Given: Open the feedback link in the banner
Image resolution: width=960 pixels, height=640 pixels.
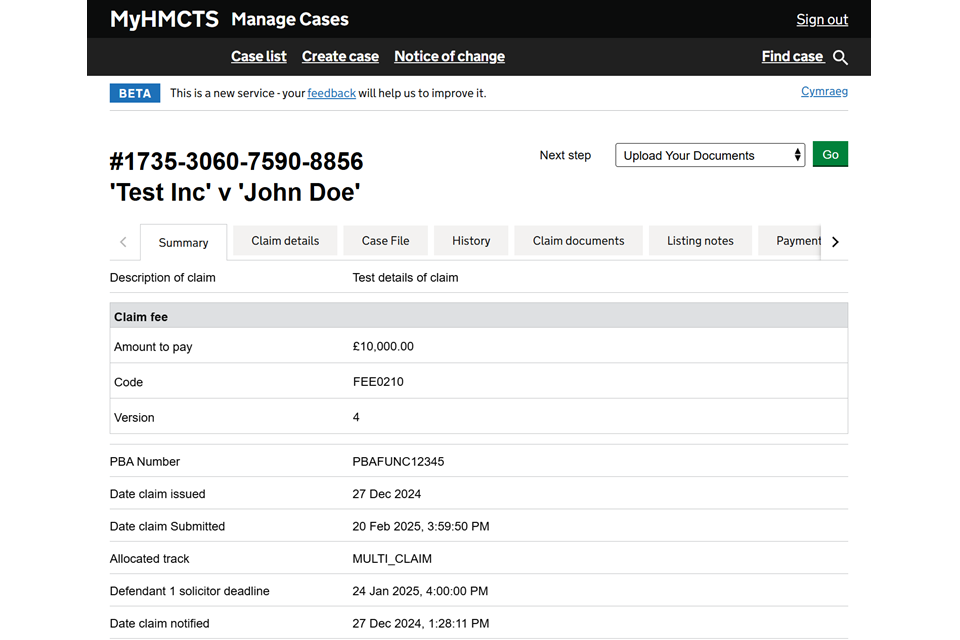Looking at the screenshot, I should (x=331, y=93).
